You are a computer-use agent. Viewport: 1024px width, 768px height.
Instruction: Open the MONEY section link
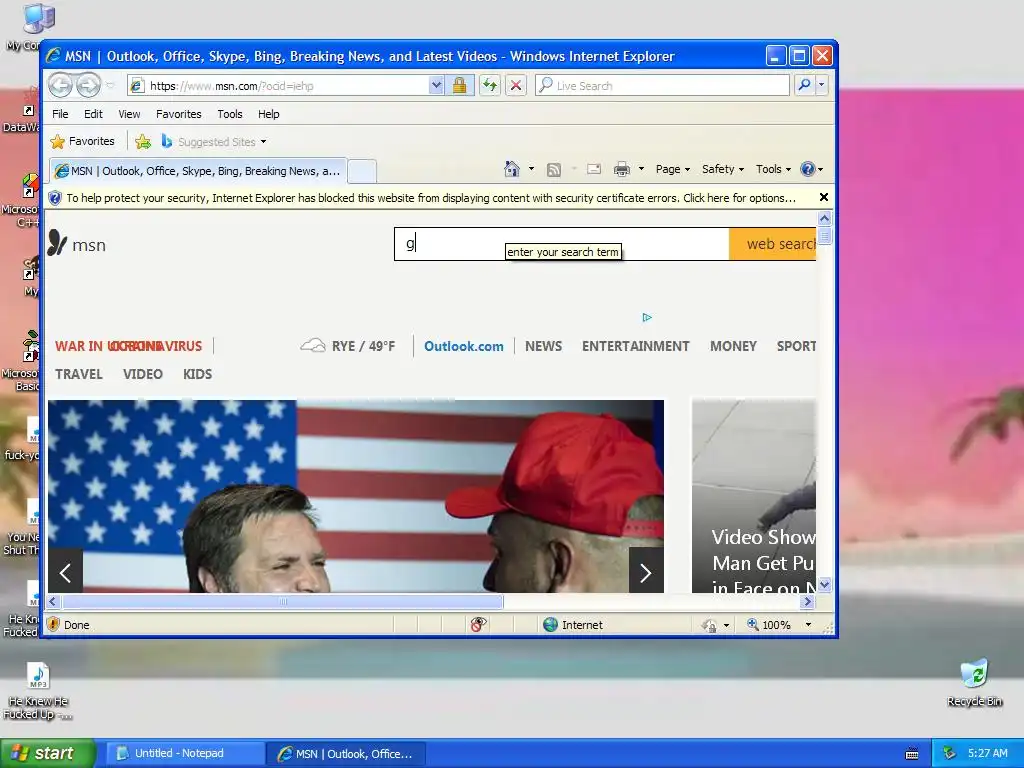pos(733,346)
